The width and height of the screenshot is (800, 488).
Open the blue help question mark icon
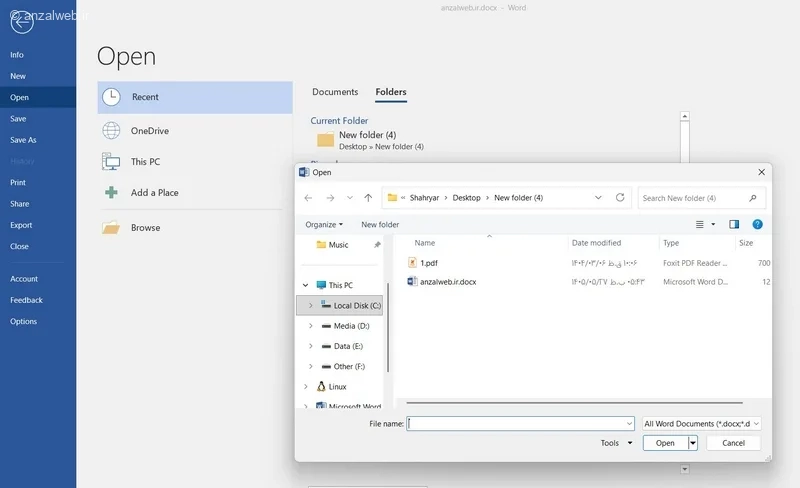coord(758,225)
